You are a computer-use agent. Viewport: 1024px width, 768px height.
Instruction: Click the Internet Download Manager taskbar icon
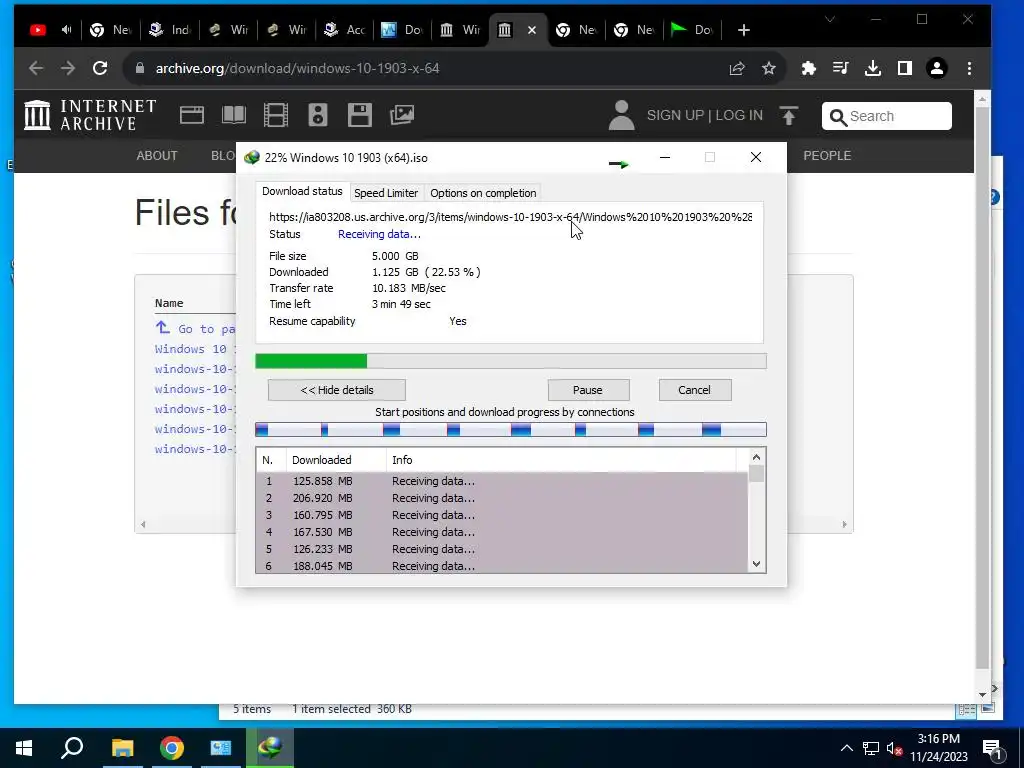coord(270,748)
